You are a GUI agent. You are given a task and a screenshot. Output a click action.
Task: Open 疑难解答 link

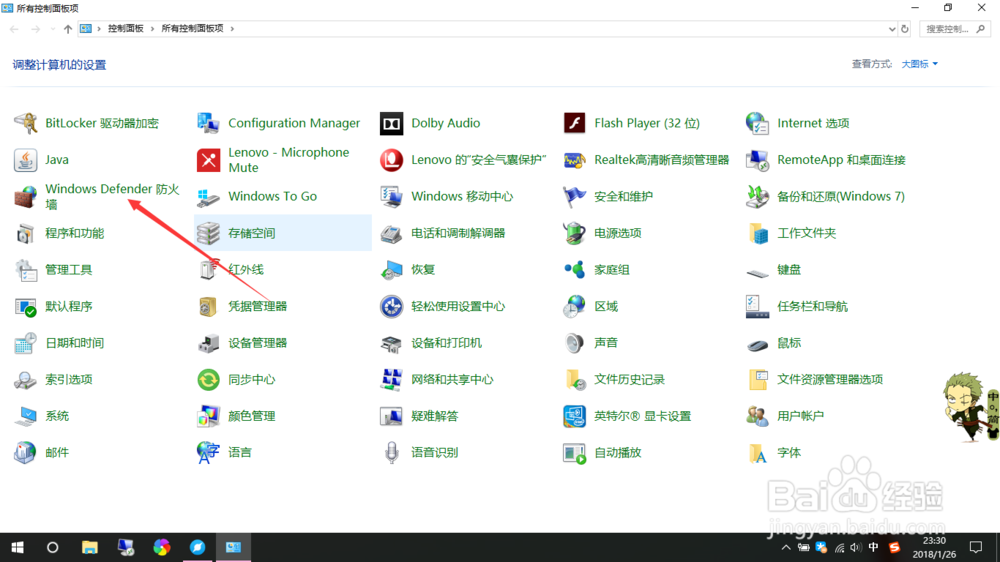[x=435, y=416]
